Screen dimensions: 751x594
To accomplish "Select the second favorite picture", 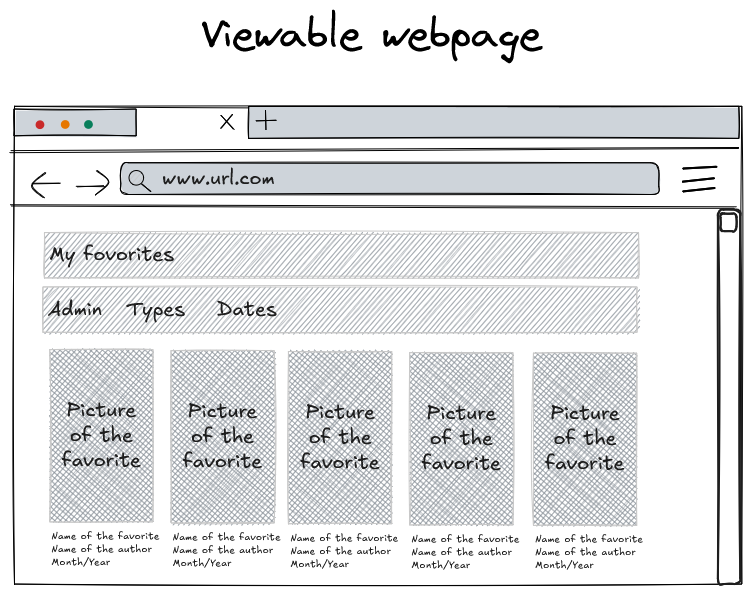I will point(222,436).
